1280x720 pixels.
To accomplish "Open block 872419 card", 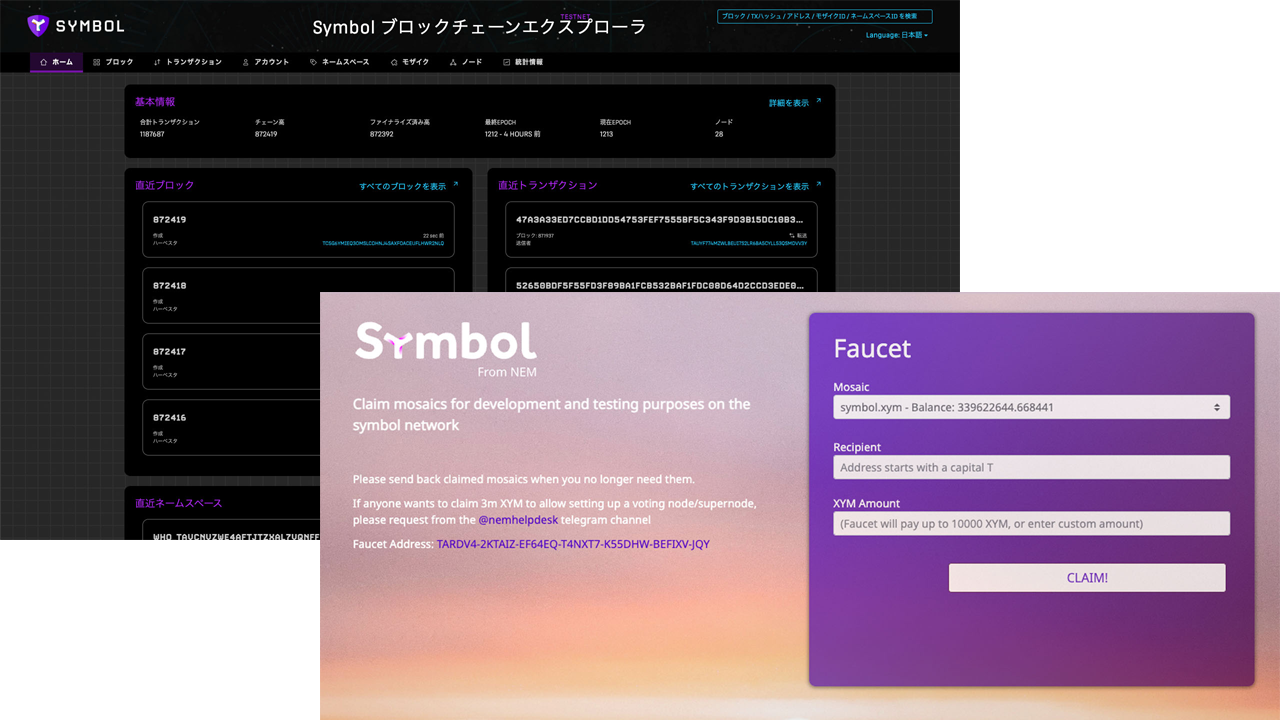I will pos(298,230).
